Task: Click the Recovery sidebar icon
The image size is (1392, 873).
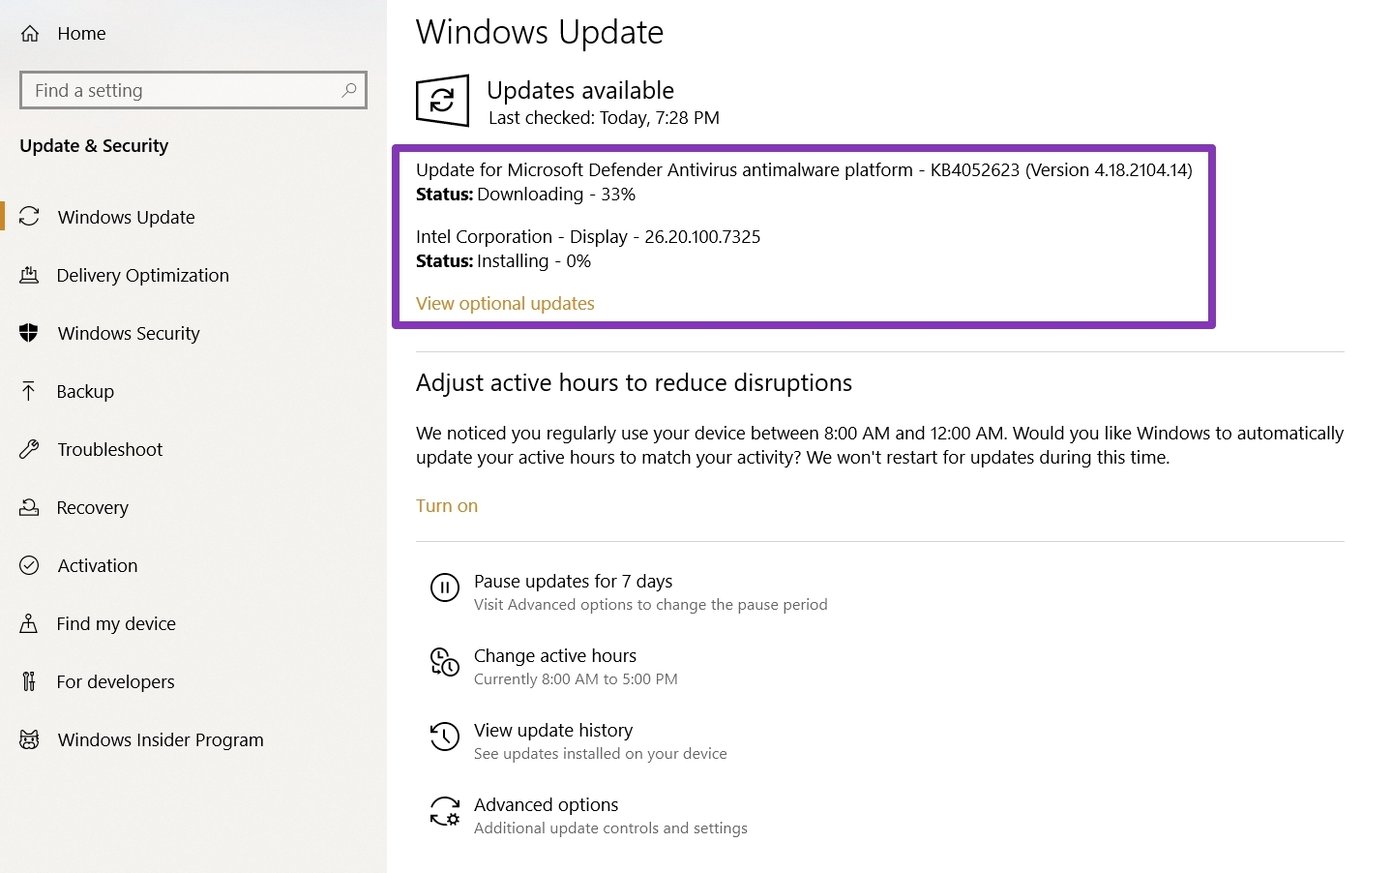Action: (x=29, y=507)
